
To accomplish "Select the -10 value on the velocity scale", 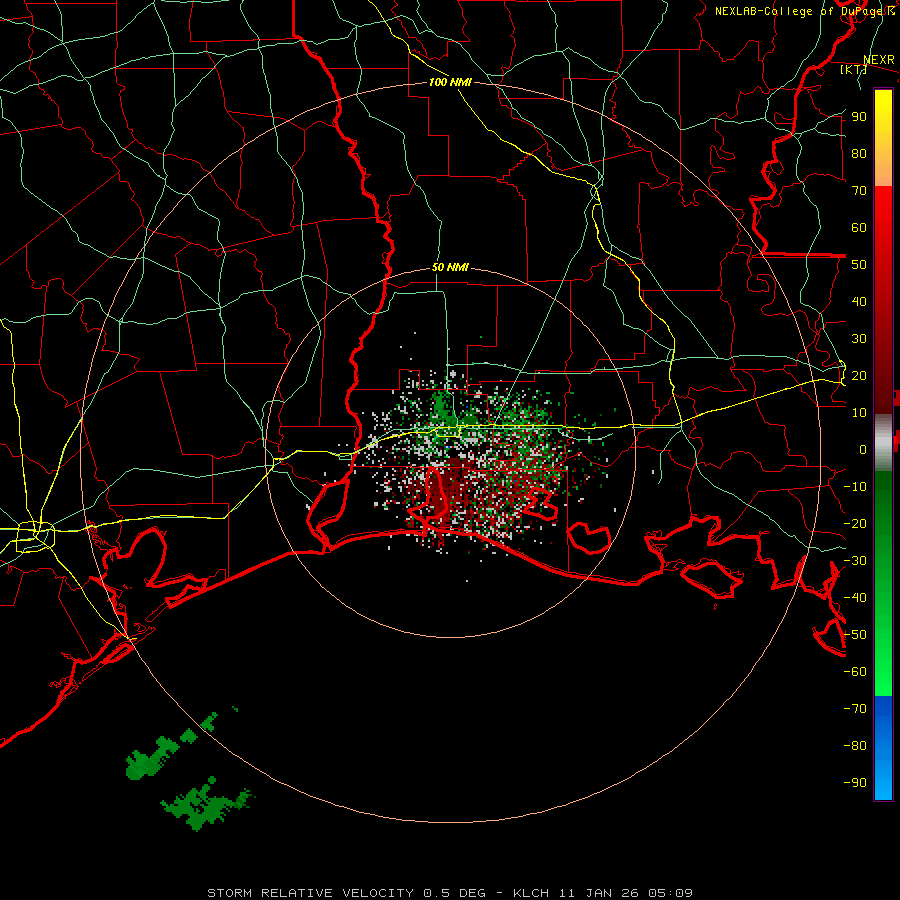I will pos(855,487).
